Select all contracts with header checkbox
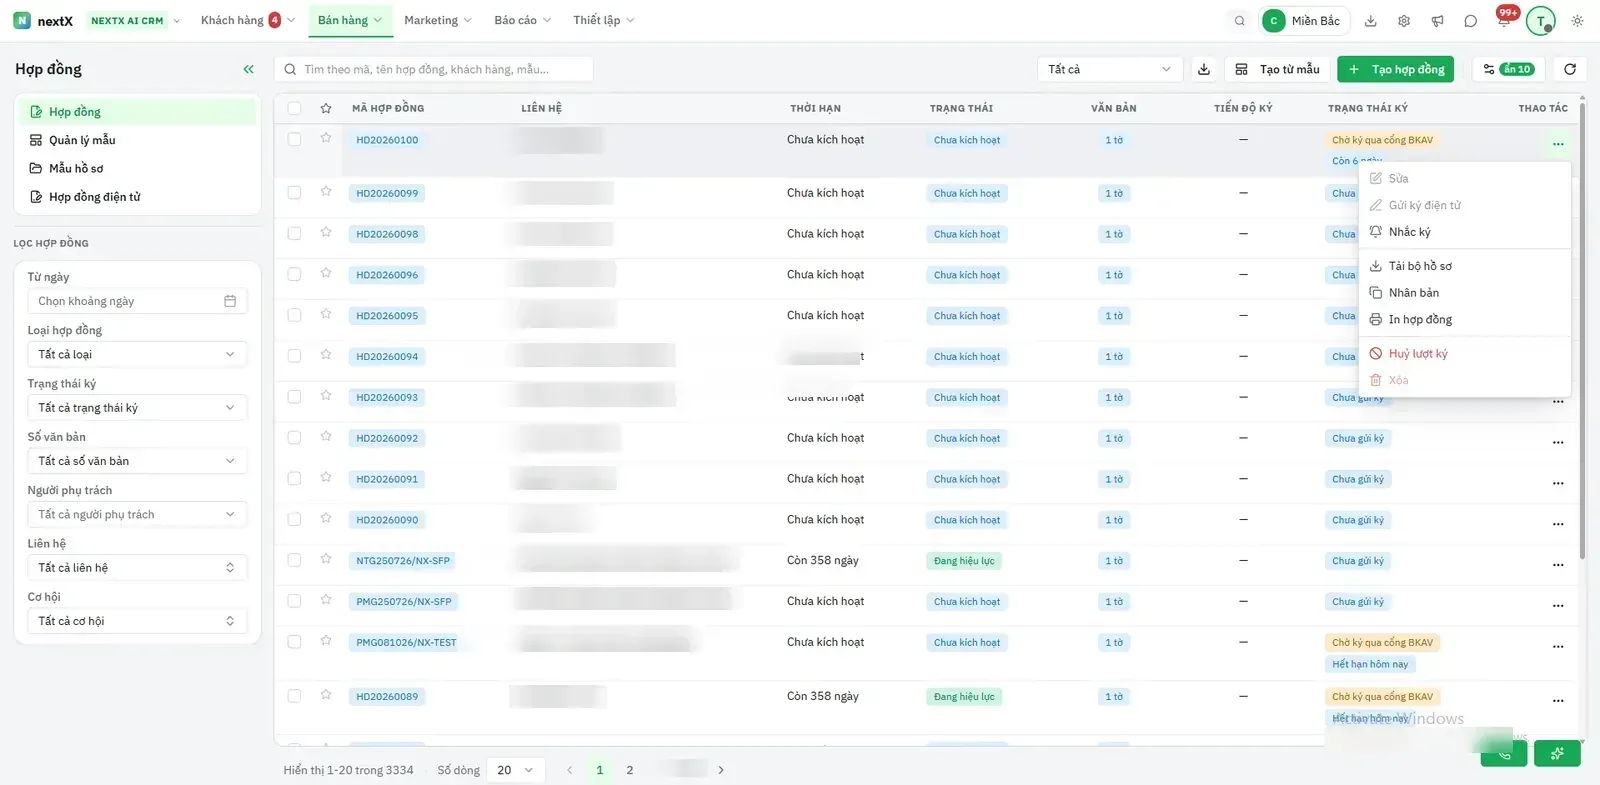Screen dimensions: 1600x785 (x=294, y=108)
